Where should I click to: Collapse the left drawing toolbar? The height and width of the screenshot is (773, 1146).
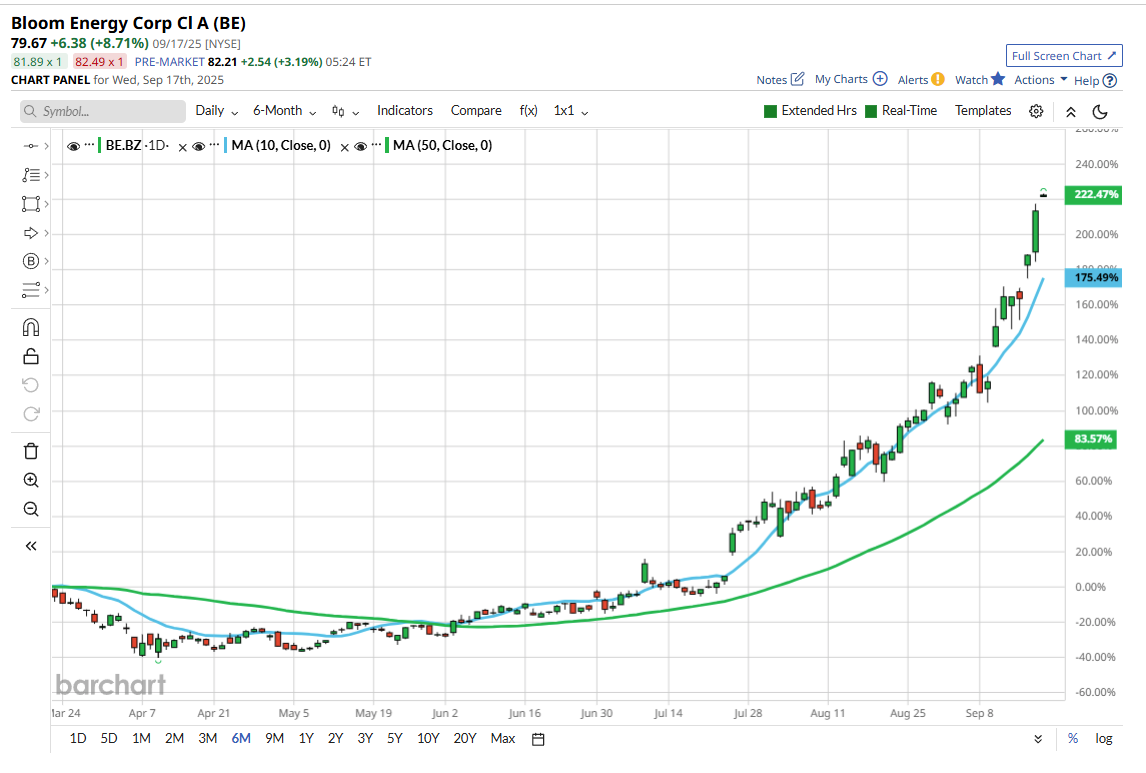(30, 546)
